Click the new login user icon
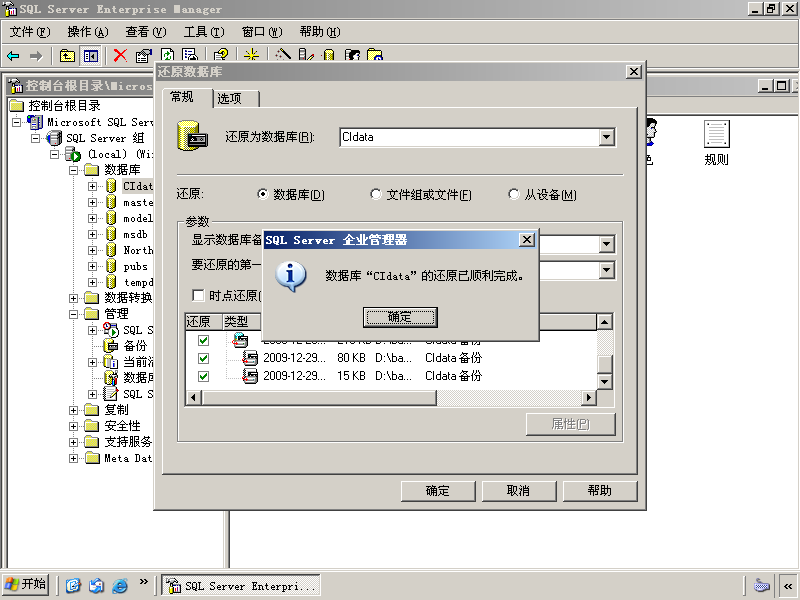 pos(352,55)
